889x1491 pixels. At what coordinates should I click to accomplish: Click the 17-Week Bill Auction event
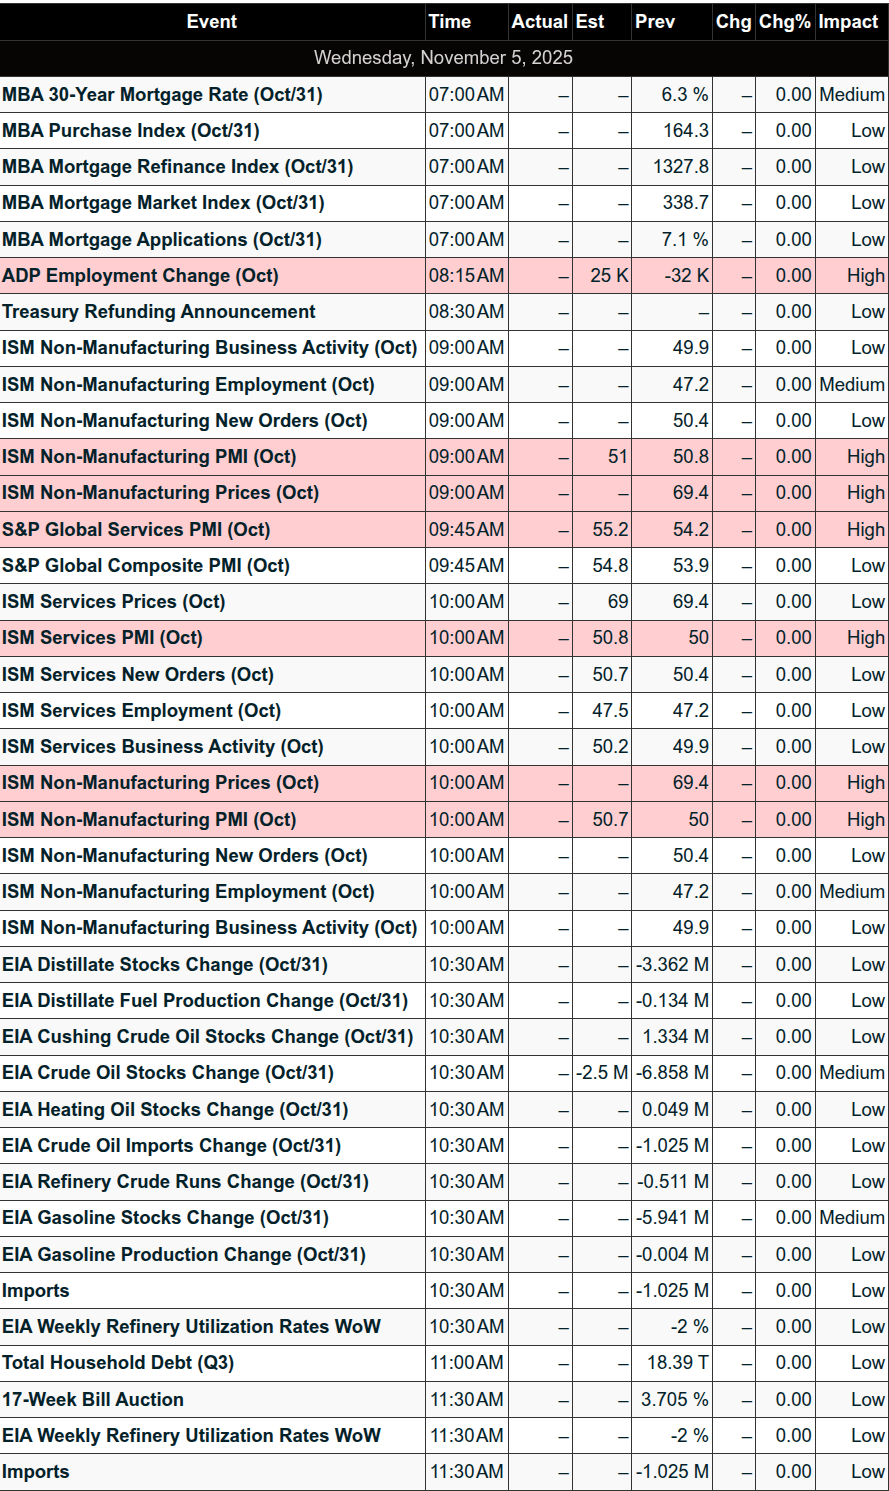(x=93, y=1399)
